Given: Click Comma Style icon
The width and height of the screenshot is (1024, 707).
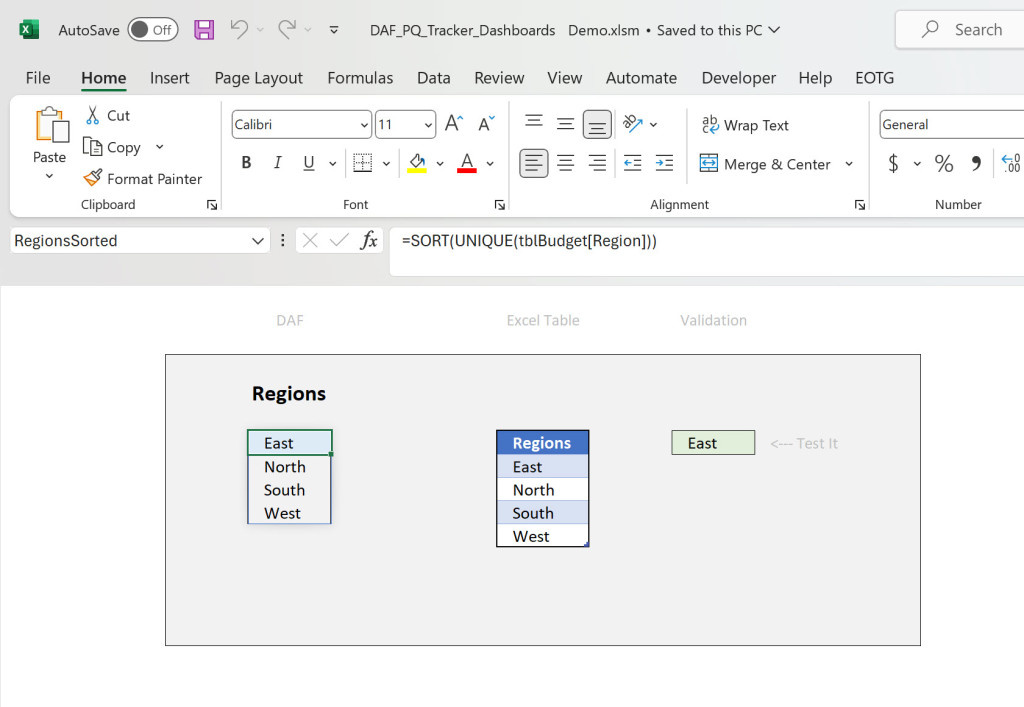Looking at the screenshot, I should tap(976, 163).
